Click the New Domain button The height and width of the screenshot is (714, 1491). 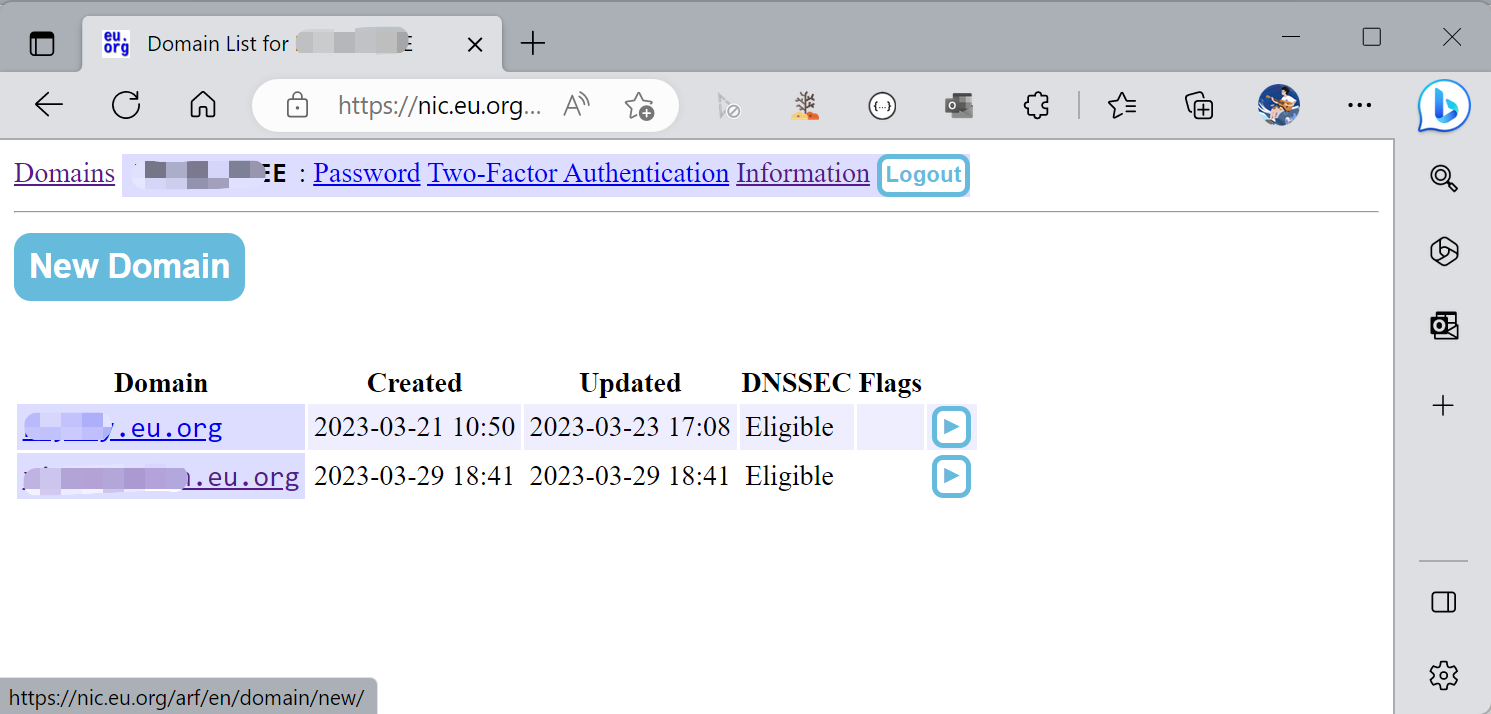pos(129,267)
